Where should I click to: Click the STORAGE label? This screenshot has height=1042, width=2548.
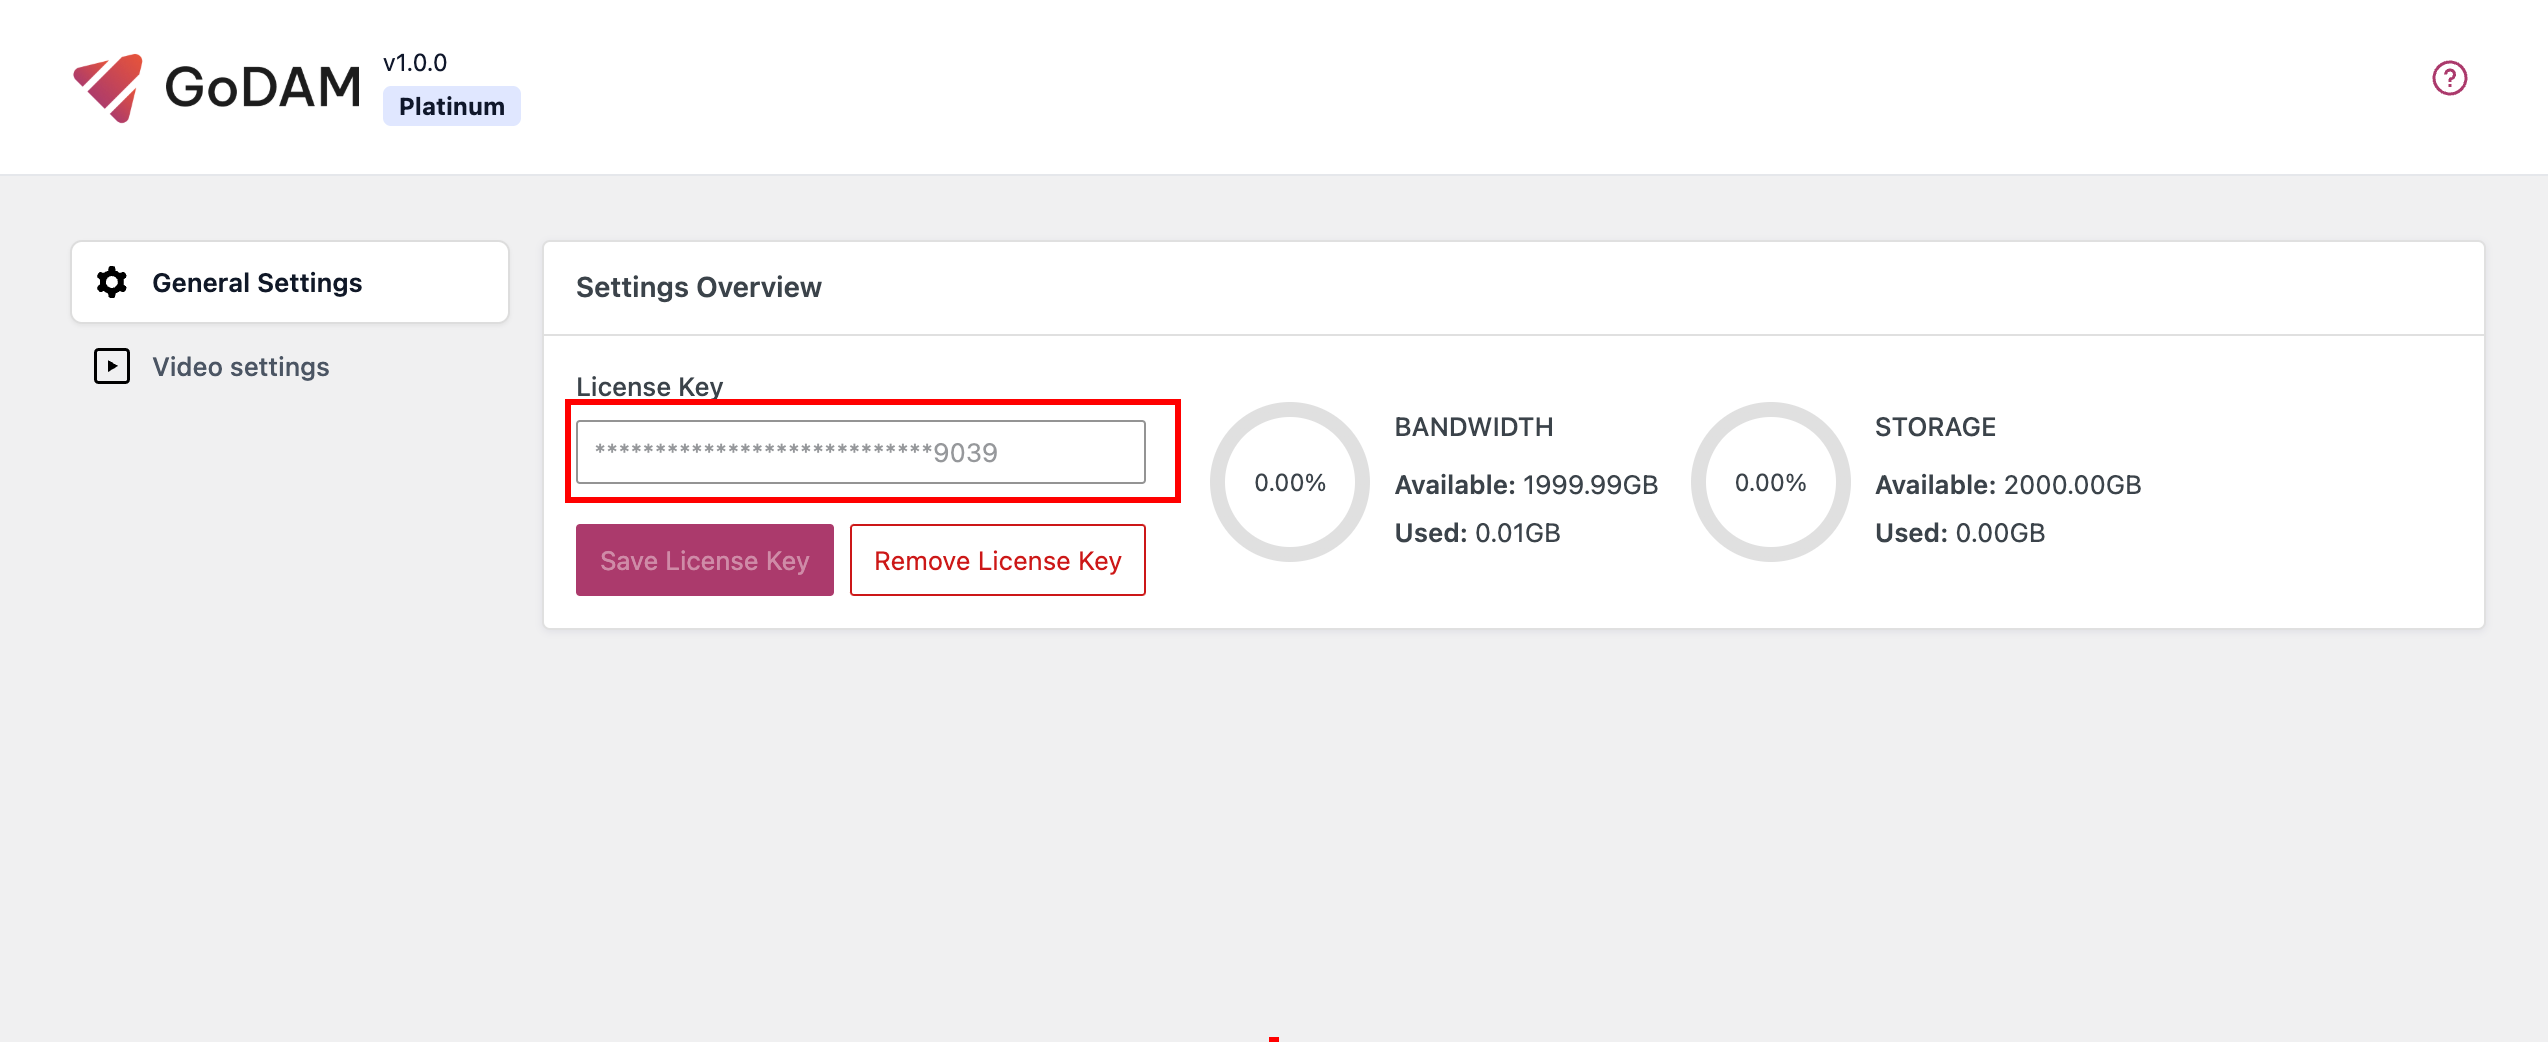[x=1935, y=427]
